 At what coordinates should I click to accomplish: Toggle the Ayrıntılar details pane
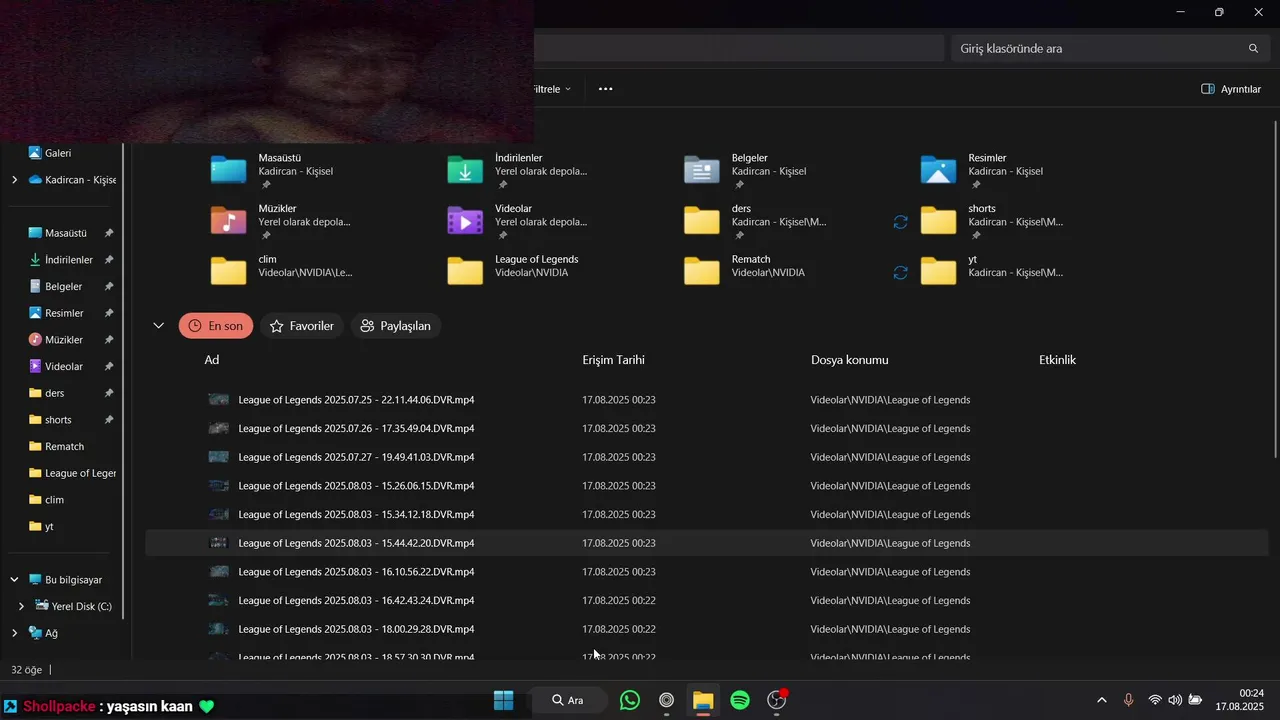tap(1231, 89)
